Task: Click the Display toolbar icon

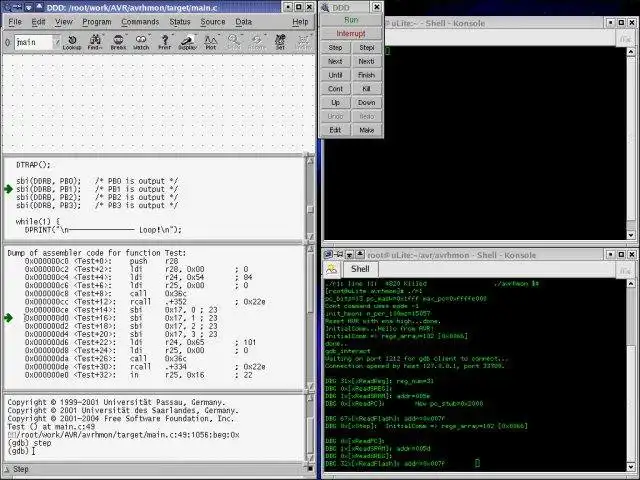Action: click(x=187, y=42)
